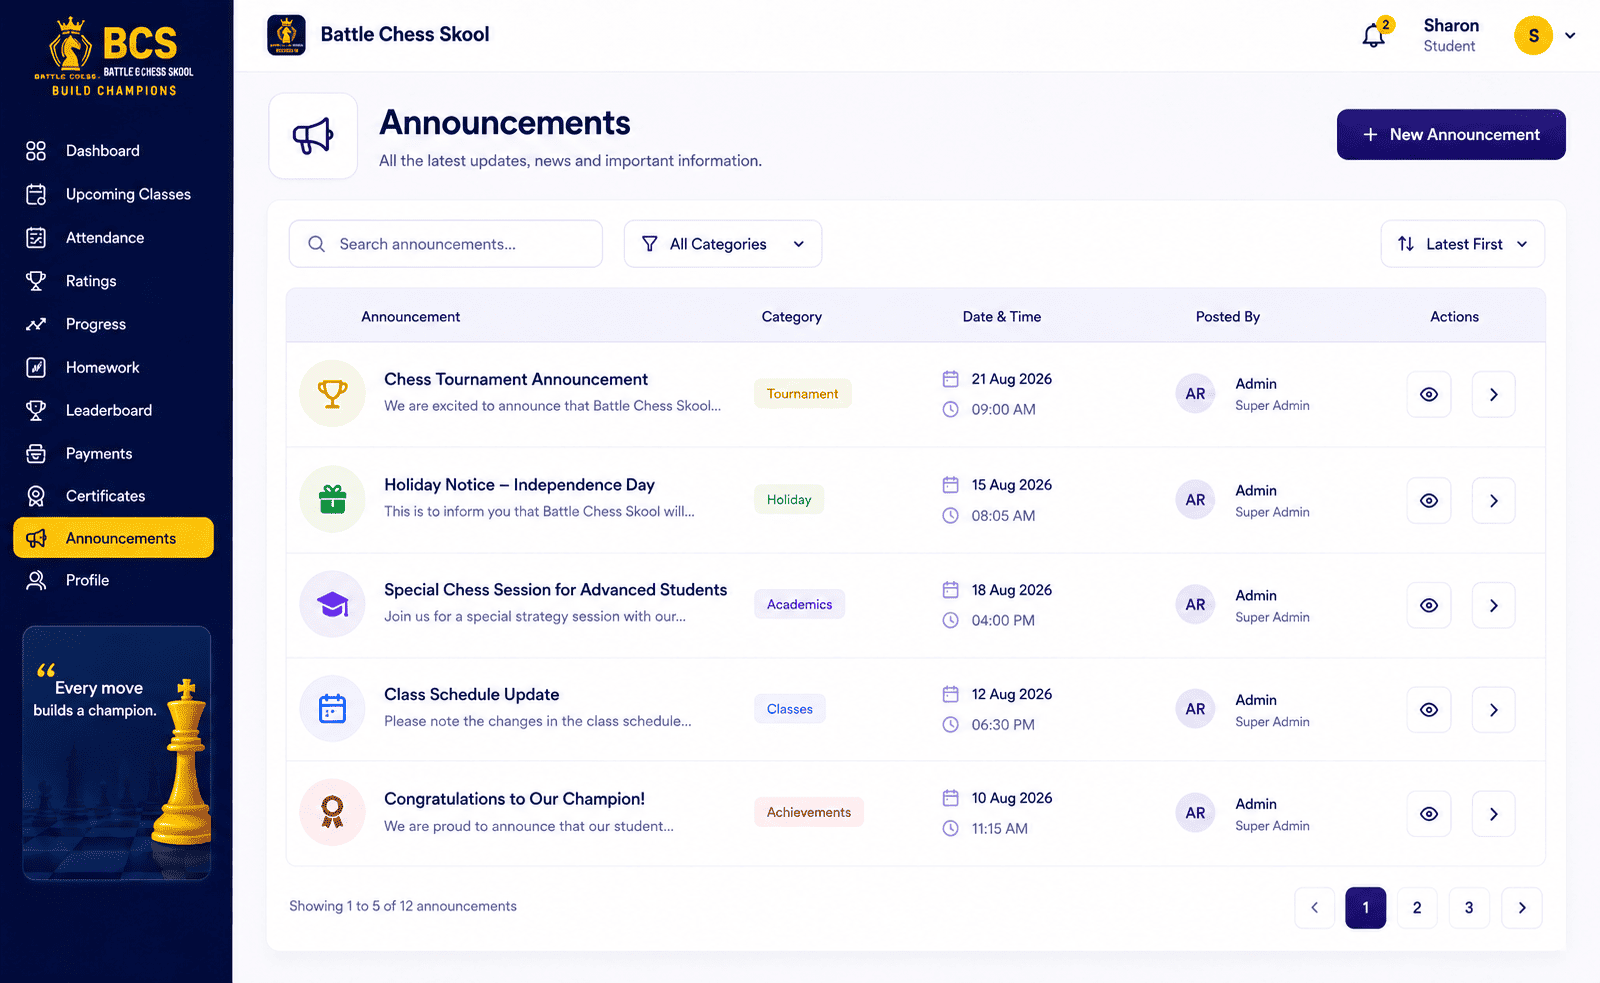Open the Latest First sort dropdown
This screenshot has width=1600, height=983.
tap(1463, 244)
